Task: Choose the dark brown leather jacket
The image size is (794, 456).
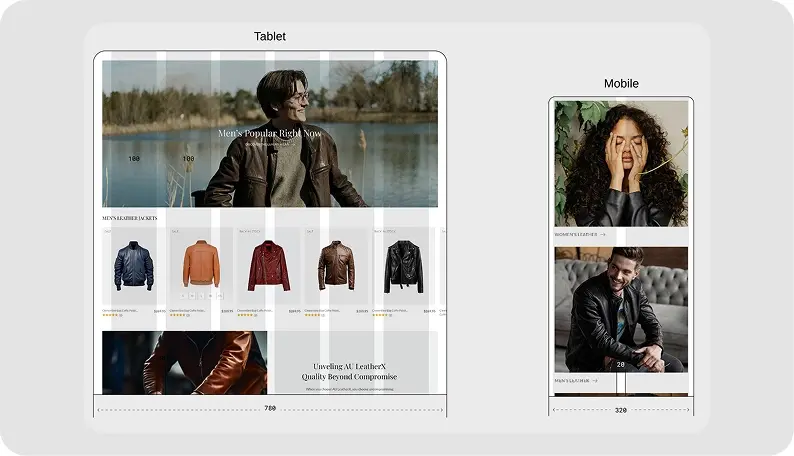Action: [336, 266]
